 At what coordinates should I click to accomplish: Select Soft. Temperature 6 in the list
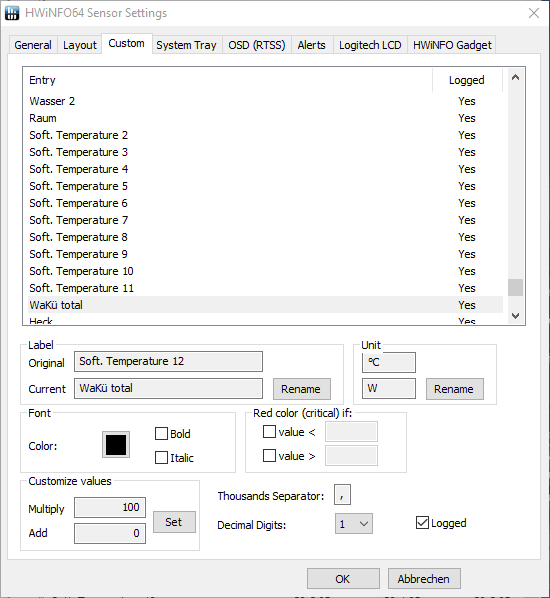[265, 203]
